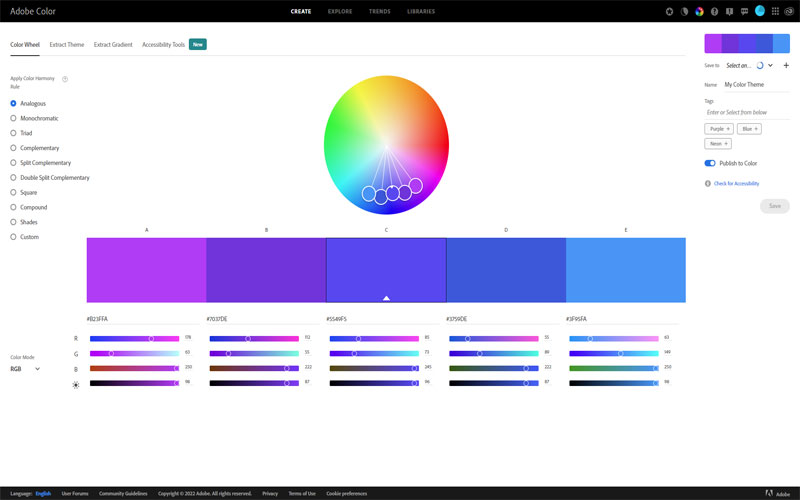The height and width of the screenshot is (500, 800).
Task: Click the hex field #7037DE
Action: (x=262, y=319)
